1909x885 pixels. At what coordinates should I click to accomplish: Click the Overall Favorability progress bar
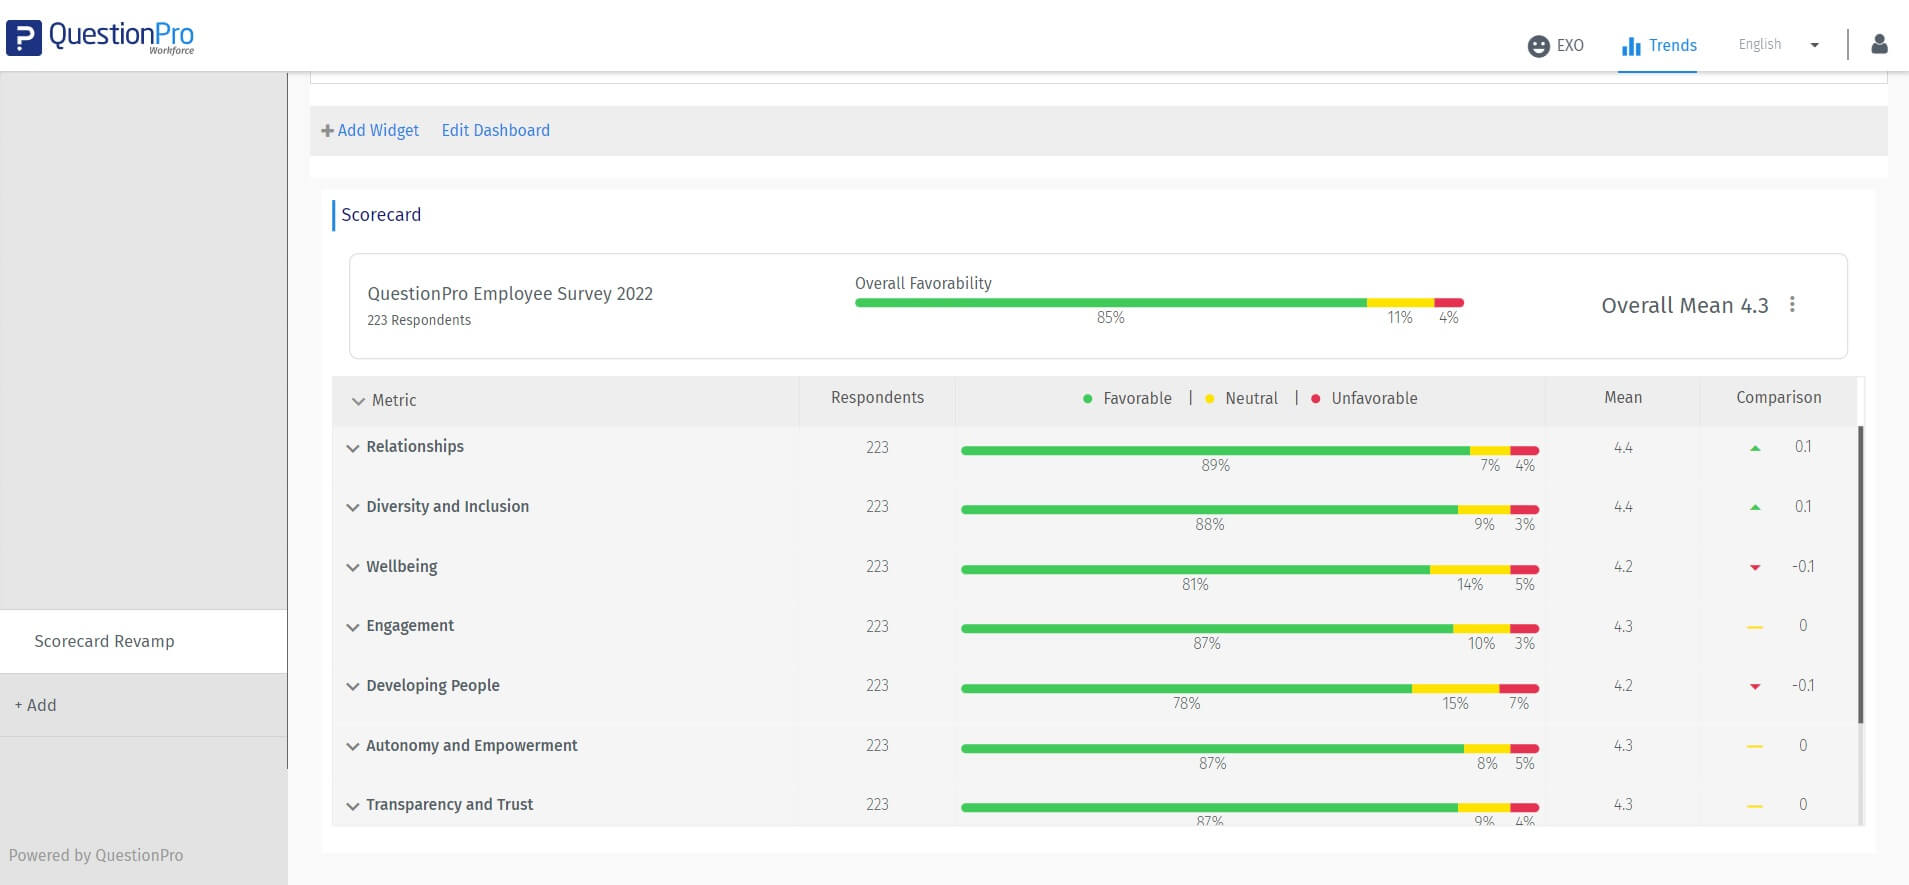tap(1158, 302)
